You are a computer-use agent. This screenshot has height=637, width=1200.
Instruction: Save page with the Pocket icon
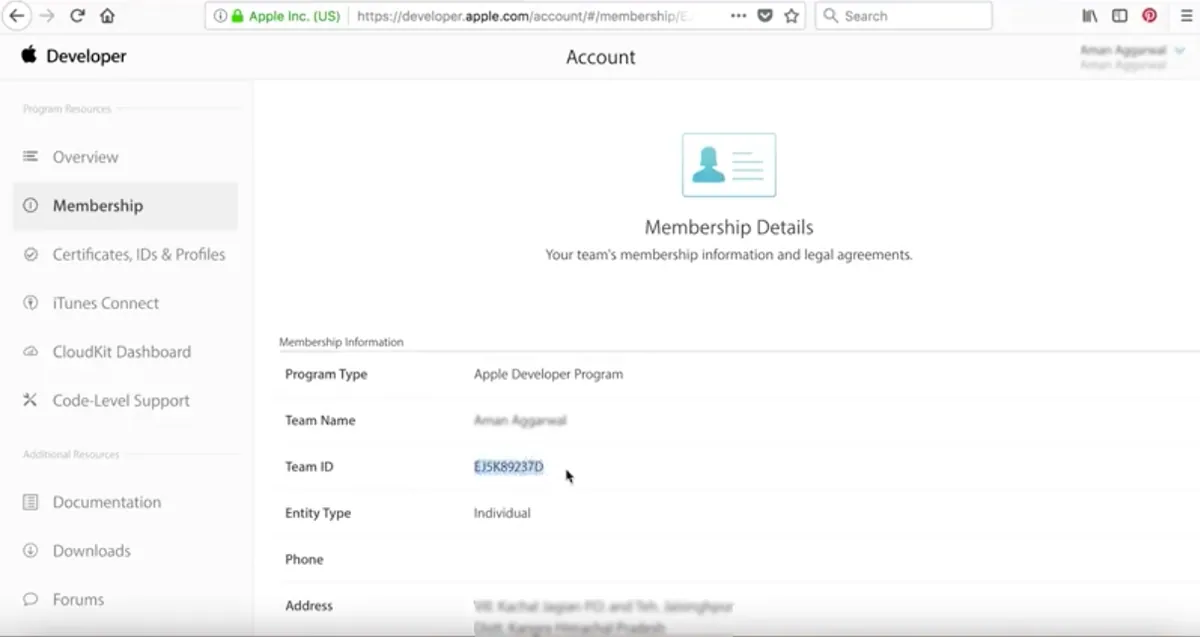(765, 16)
